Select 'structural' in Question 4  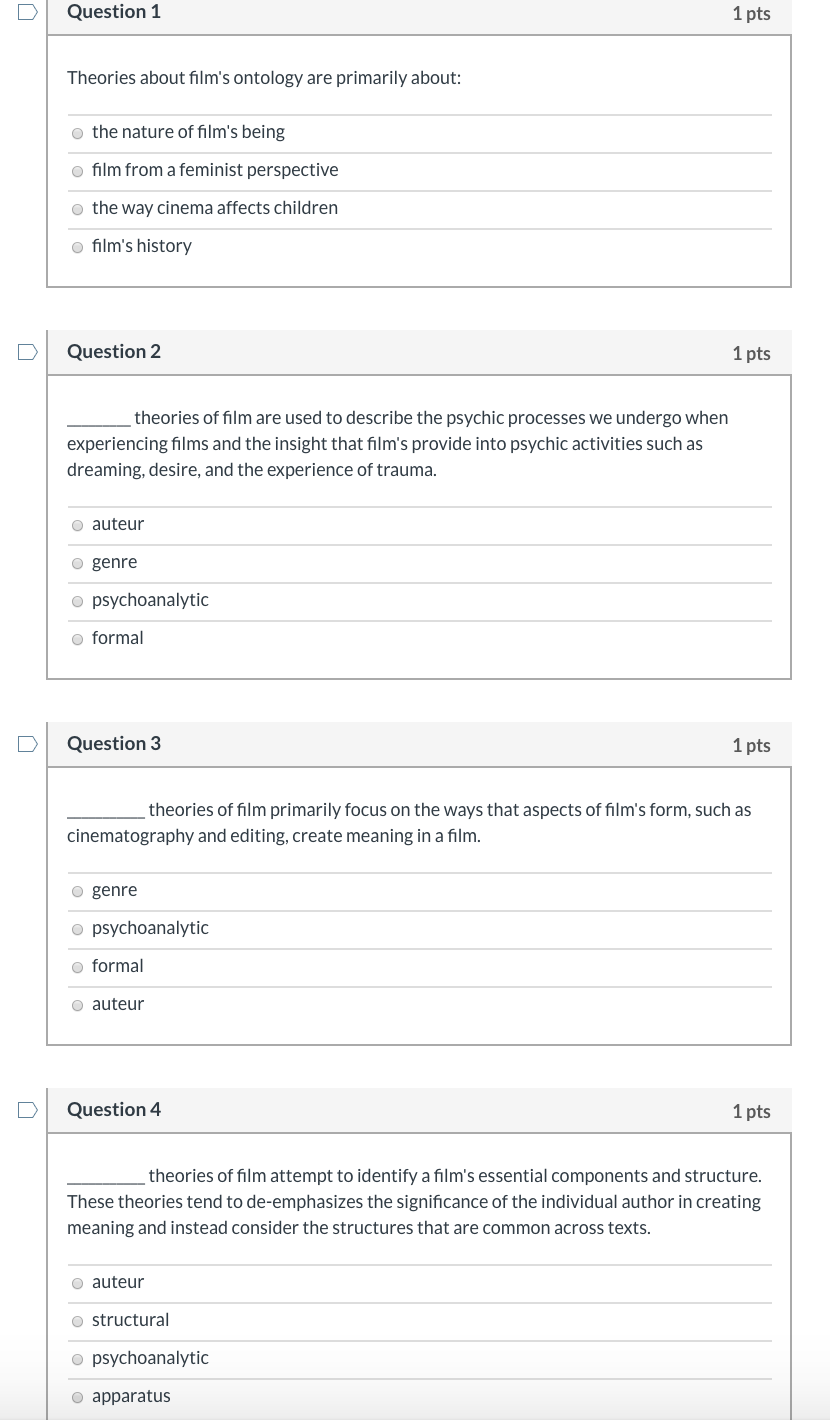[x=77, y=1321]
